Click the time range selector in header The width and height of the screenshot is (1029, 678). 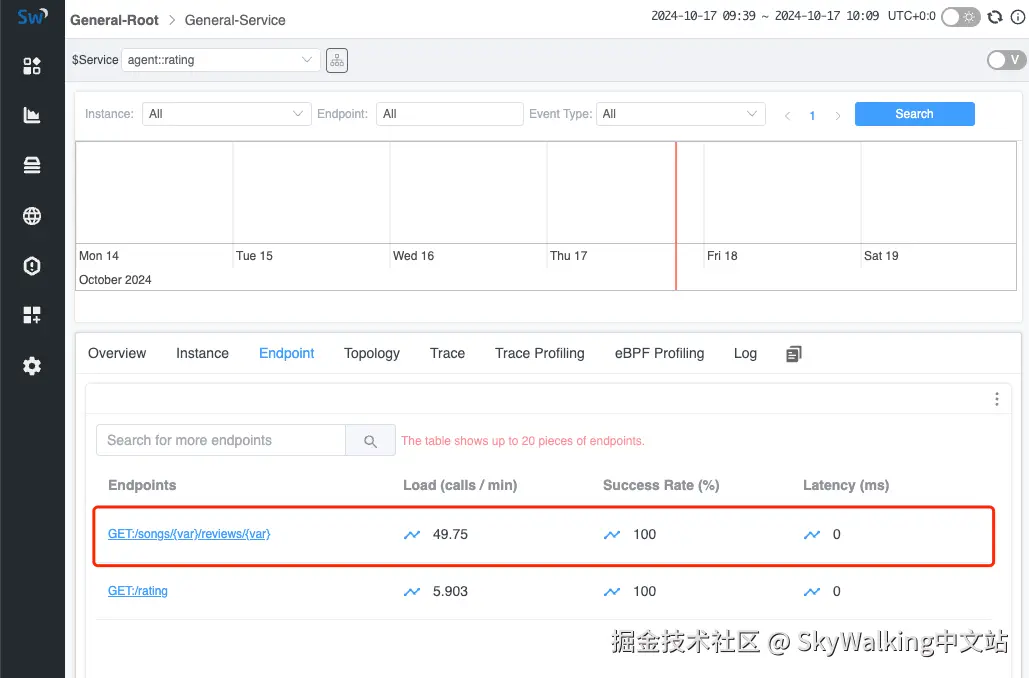[x=765, y=16]
